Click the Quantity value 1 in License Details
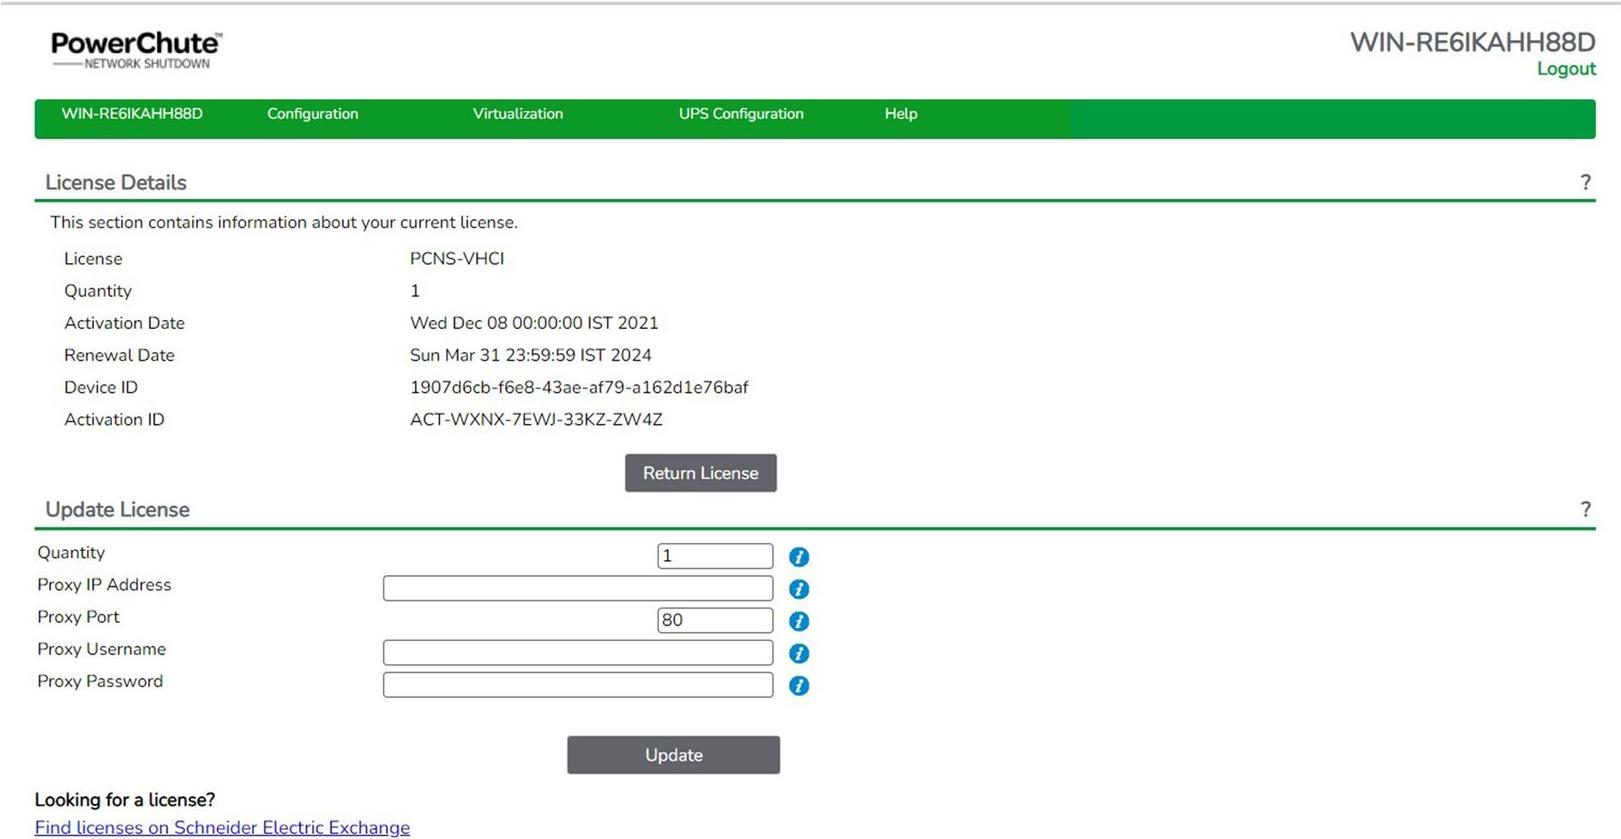 pos(415,291)
